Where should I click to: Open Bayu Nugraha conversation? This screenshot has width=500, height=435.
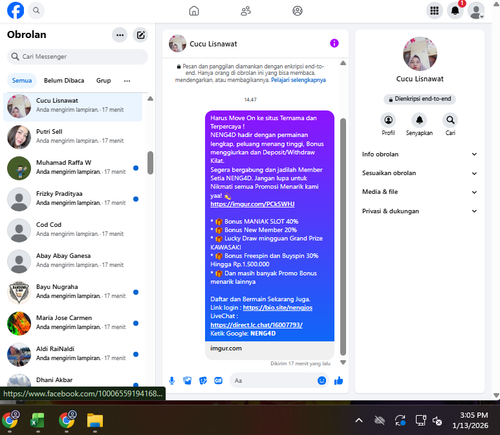tap(73, 291)
